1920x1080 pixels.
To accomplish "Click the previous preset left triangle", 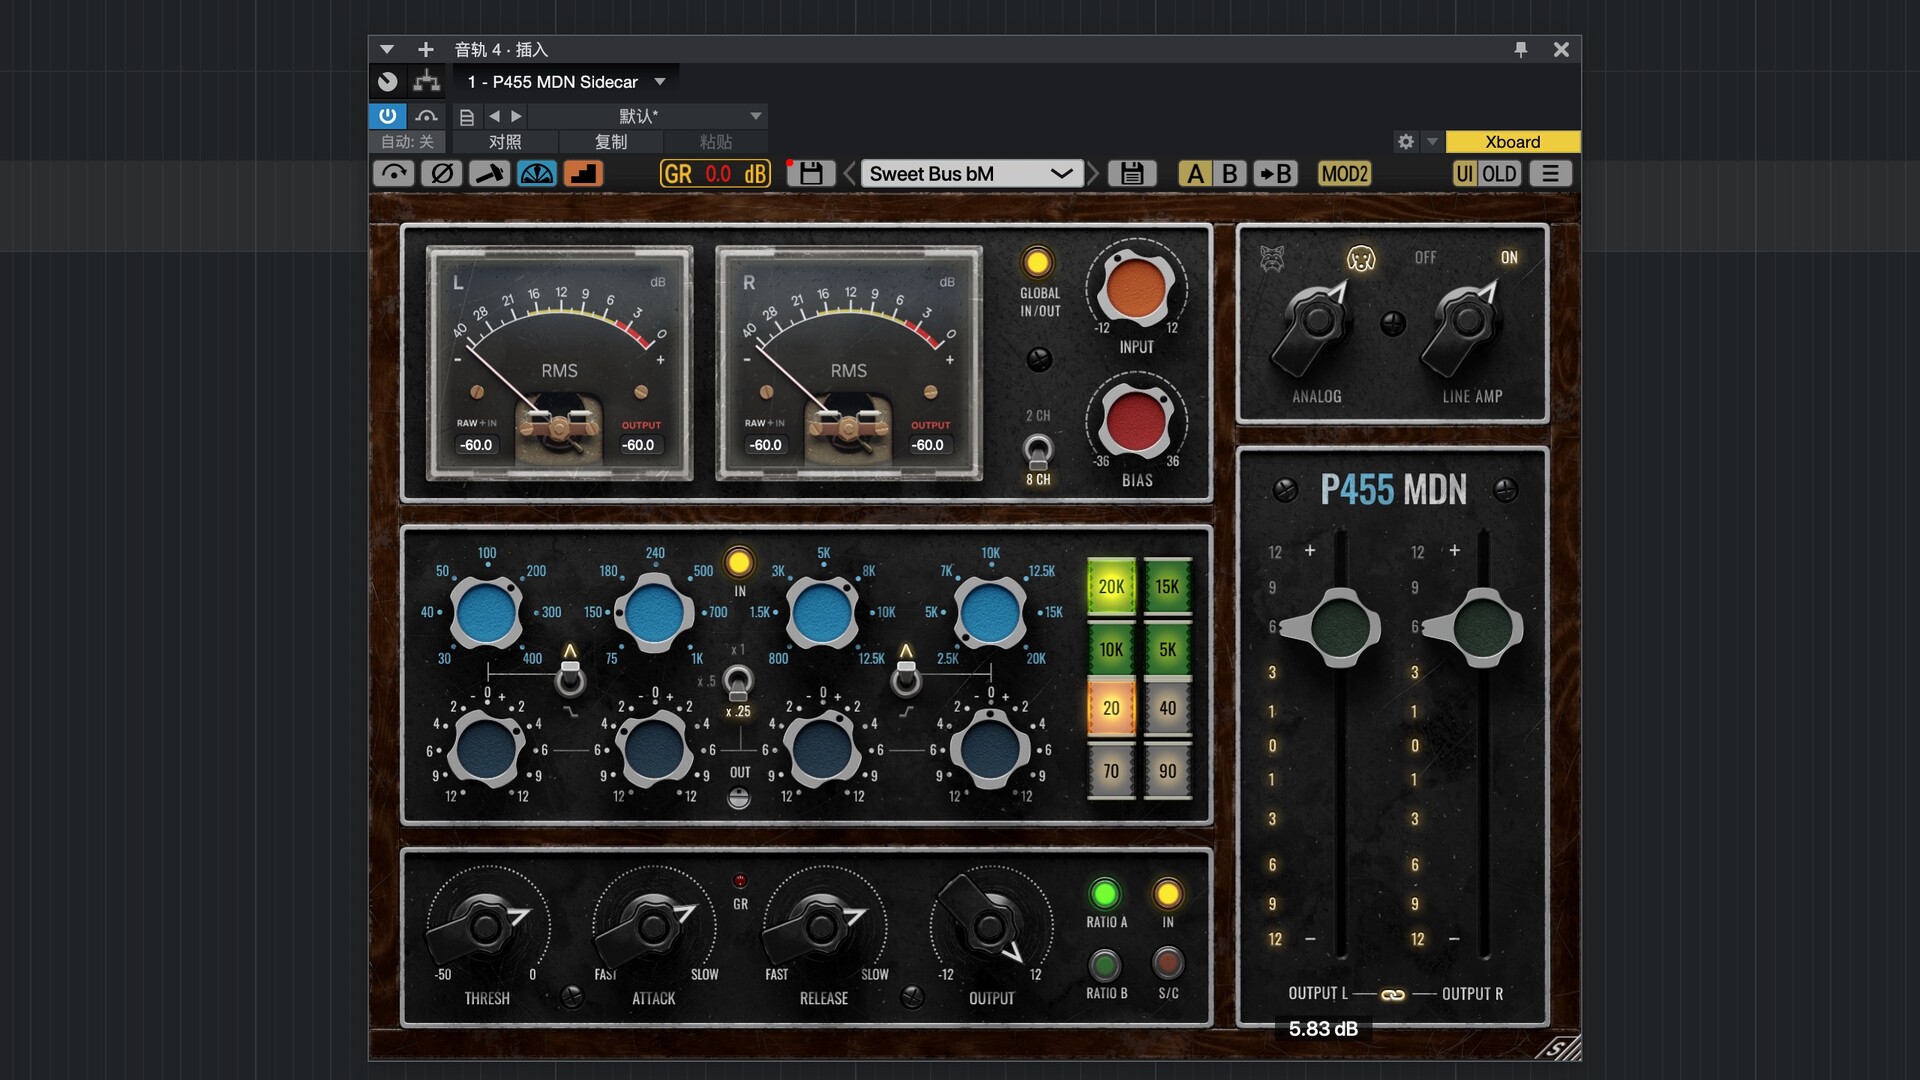I will click(494, 116).
